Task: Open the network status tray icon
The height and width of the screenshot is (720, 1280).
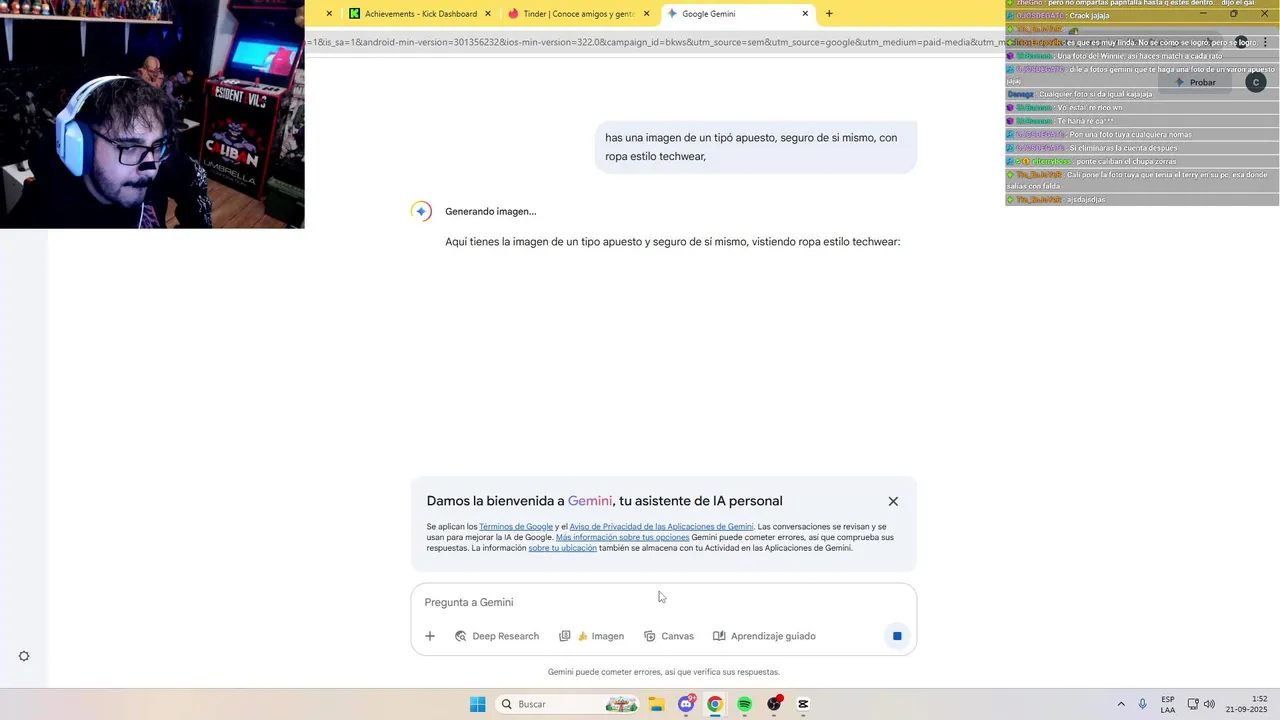Action: coord(1193,704)
